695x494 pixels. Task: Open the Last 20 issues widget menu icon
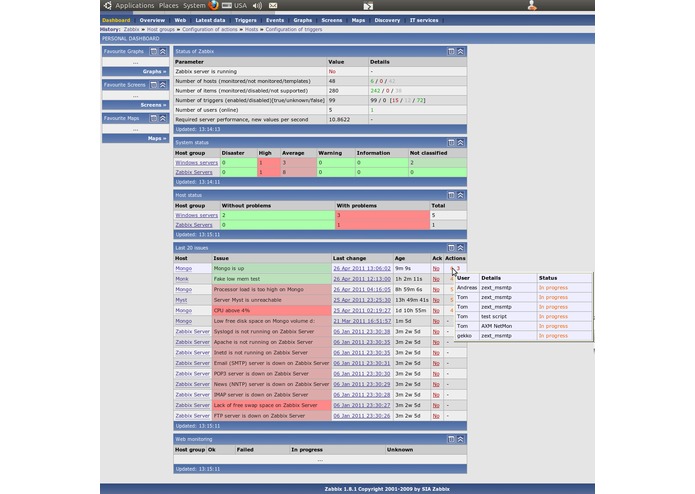click(451, 248)
